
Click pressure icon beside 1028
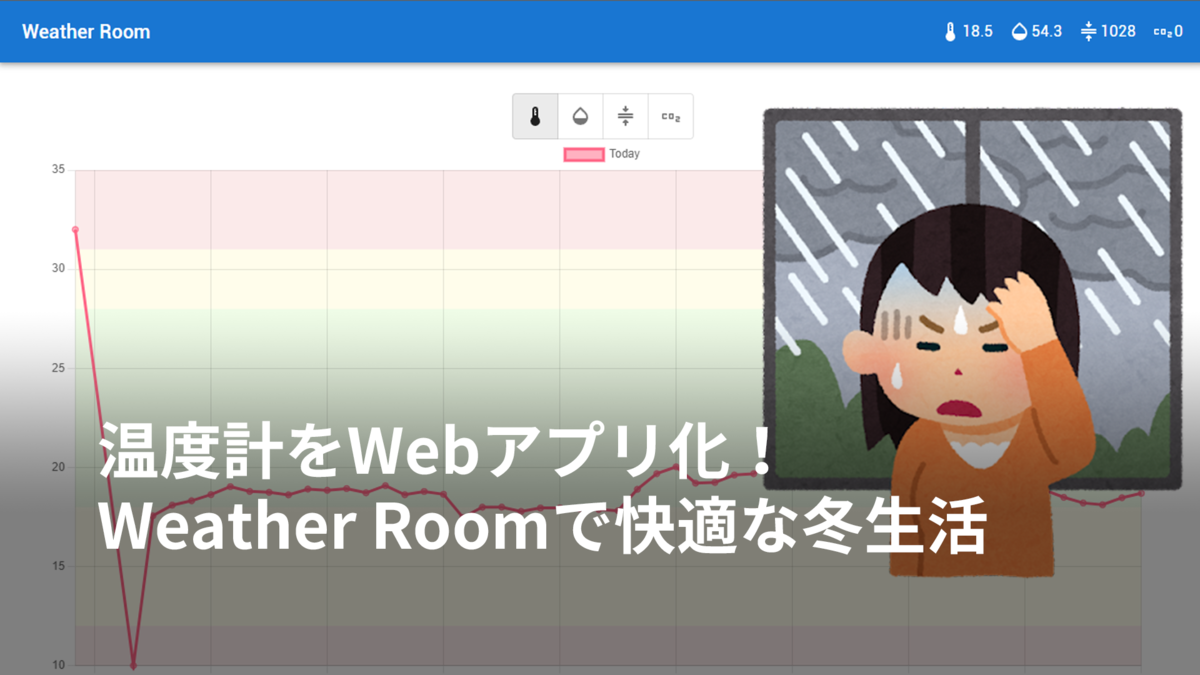point(1089,32)
